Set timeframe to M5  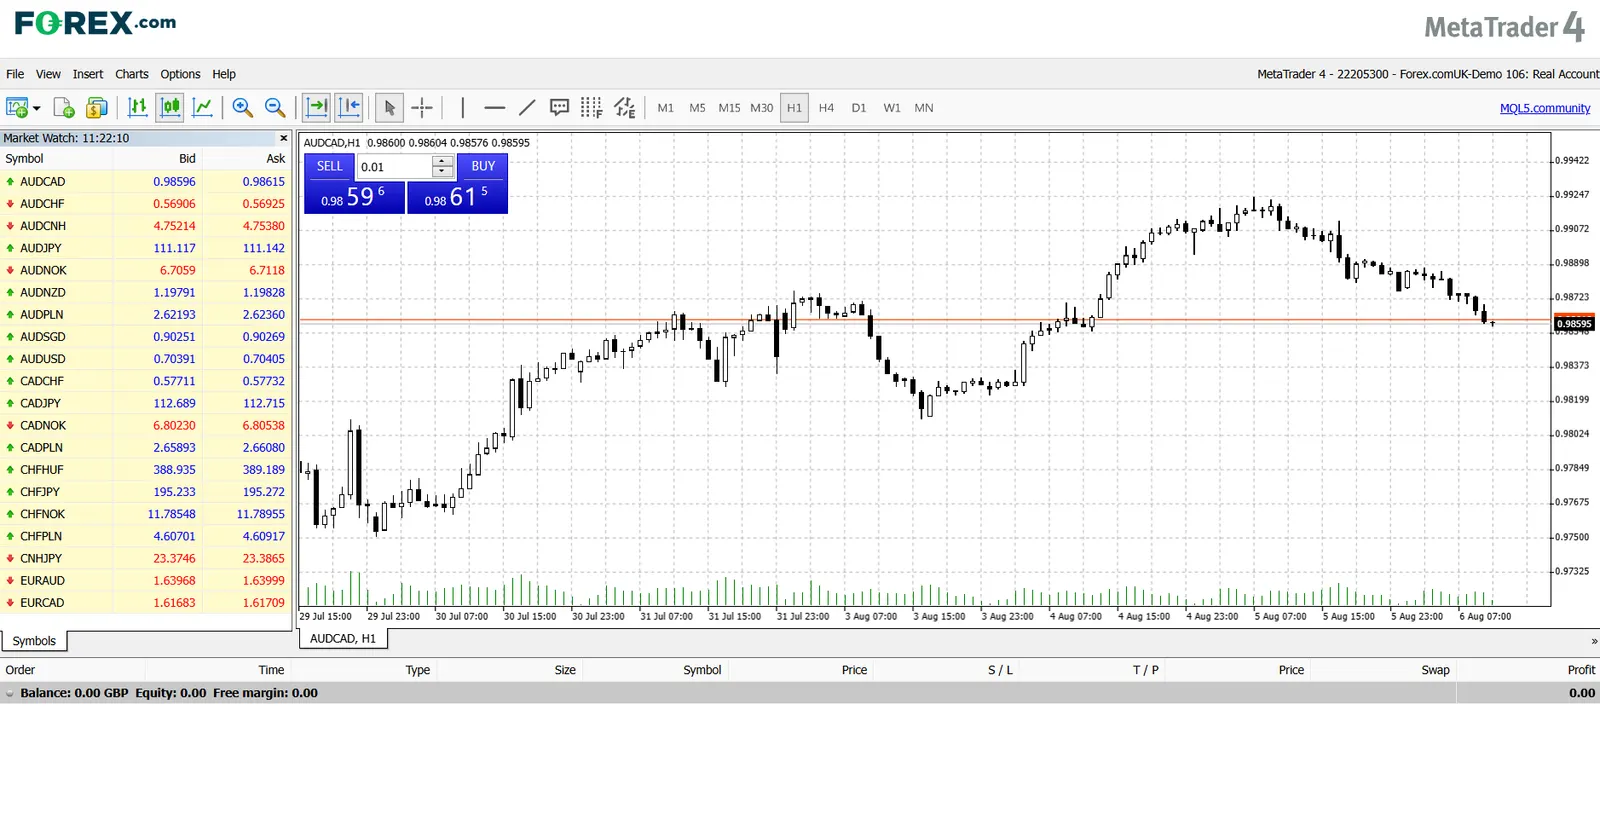698,108
